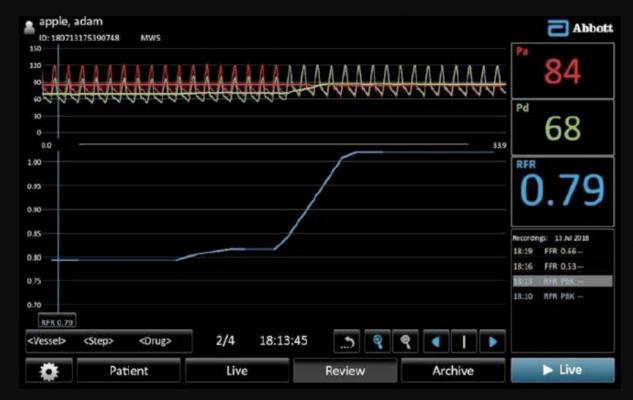Open the Drug selector

coord(154,341)
